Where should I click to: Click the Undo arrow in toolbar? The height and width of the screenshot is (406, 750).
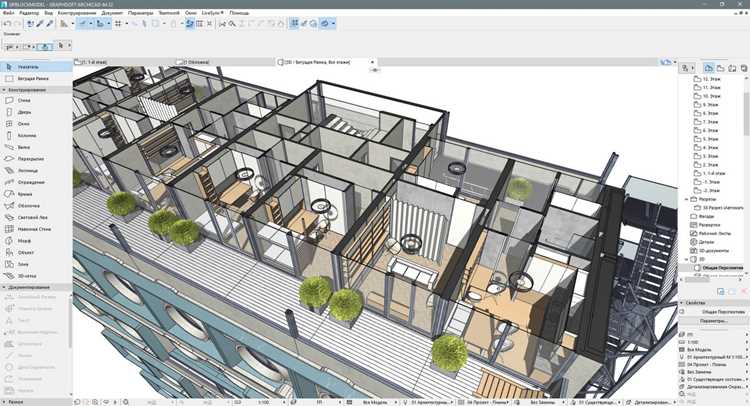pyautogui.click(x=7, y=23)
